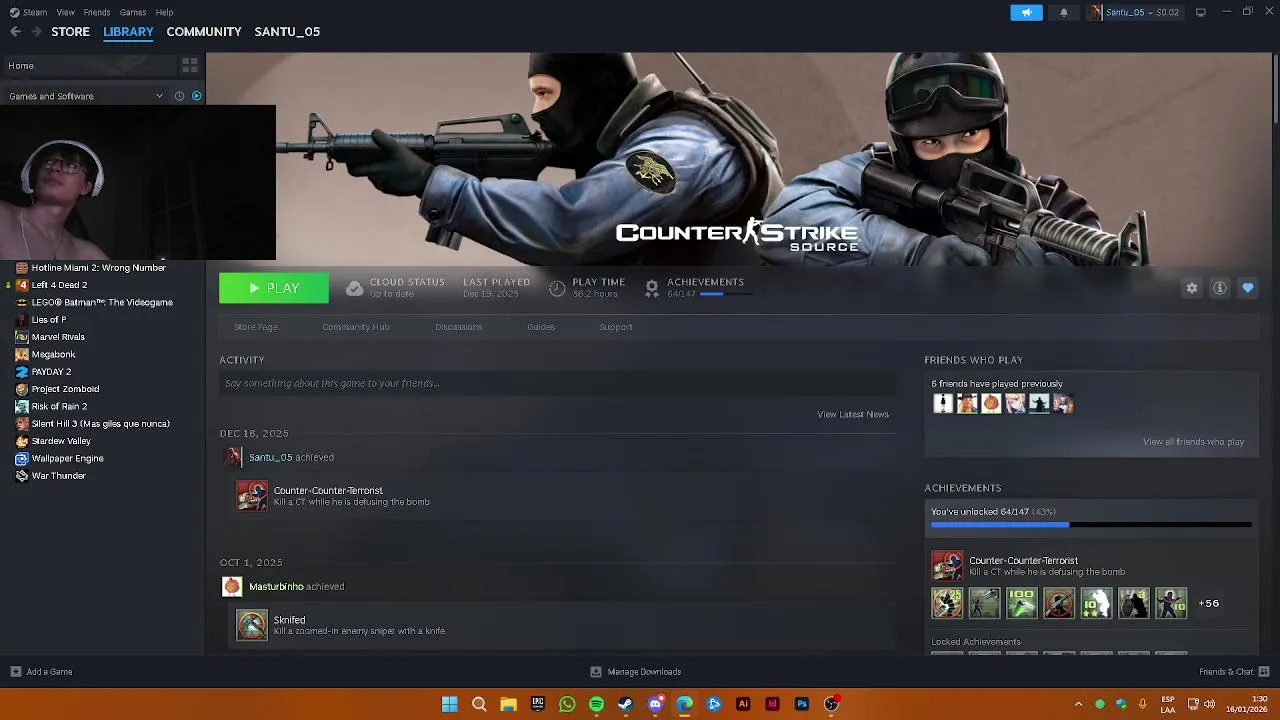The height and width of the screenshot is (720, 1280).
Task: Select Home in library sidebar
Action: click(90, 66)
